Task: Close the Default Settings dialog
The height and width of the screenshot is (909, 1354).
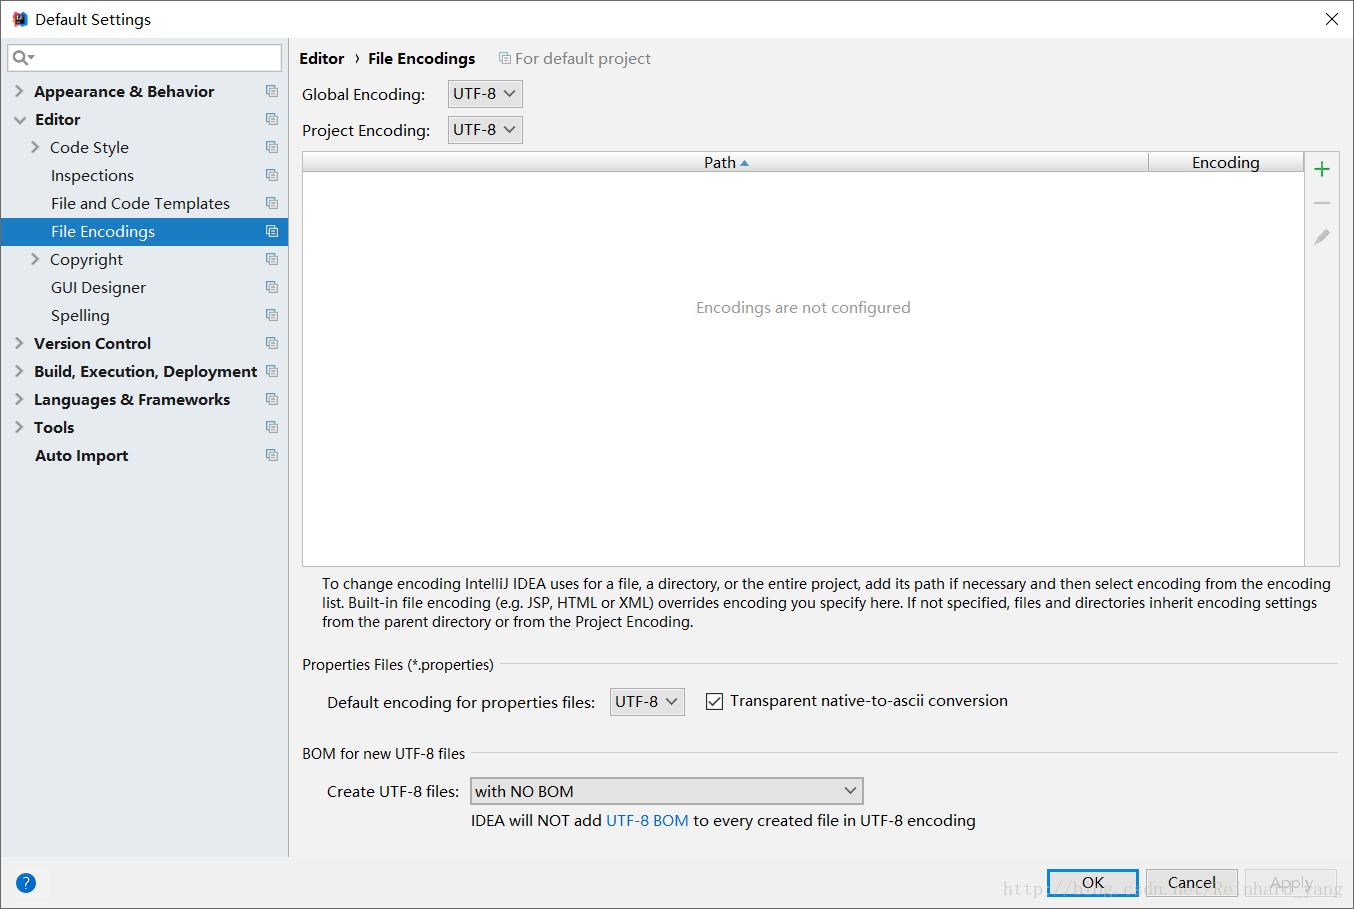Action: click(1332, 19)
